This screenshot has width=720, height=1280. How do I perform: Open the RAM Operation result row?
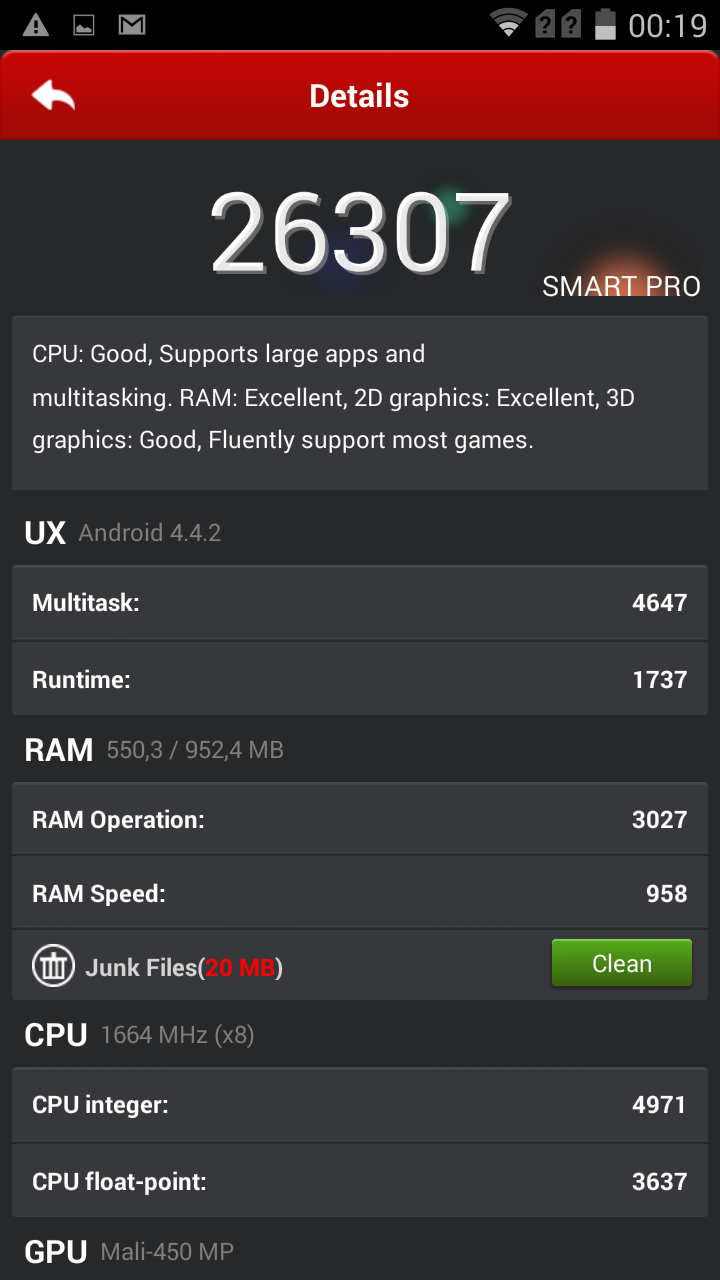(x=360, y=819)
